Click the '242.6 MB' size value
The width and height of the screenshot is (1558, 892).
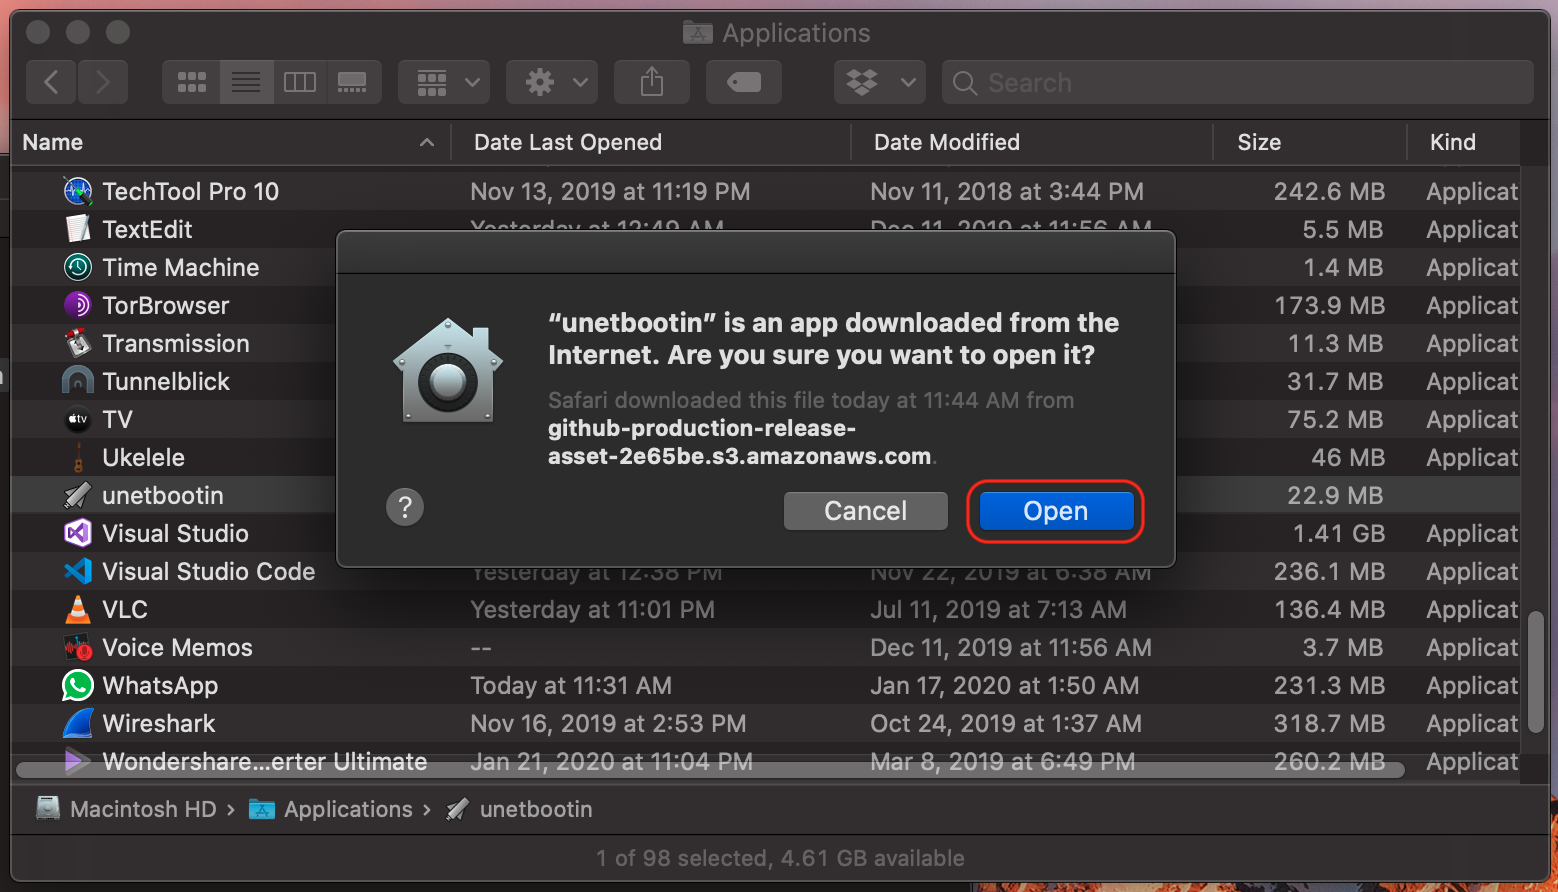(x=1329, y=191)
